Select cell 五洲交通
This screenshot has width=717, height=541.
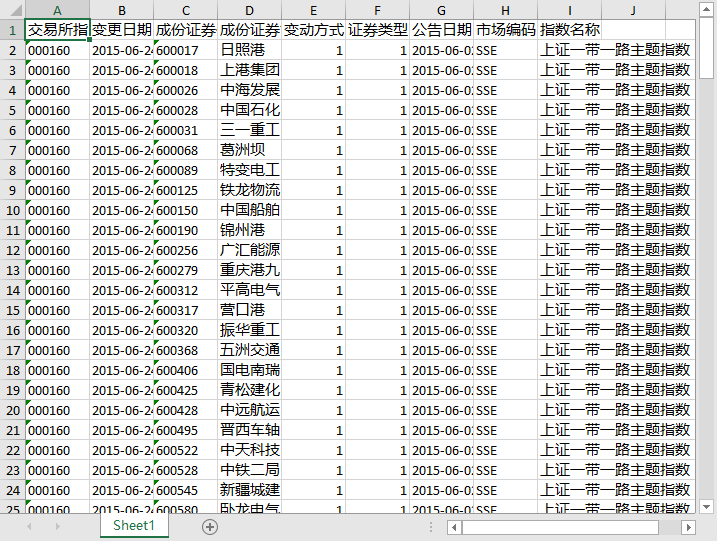250,350
